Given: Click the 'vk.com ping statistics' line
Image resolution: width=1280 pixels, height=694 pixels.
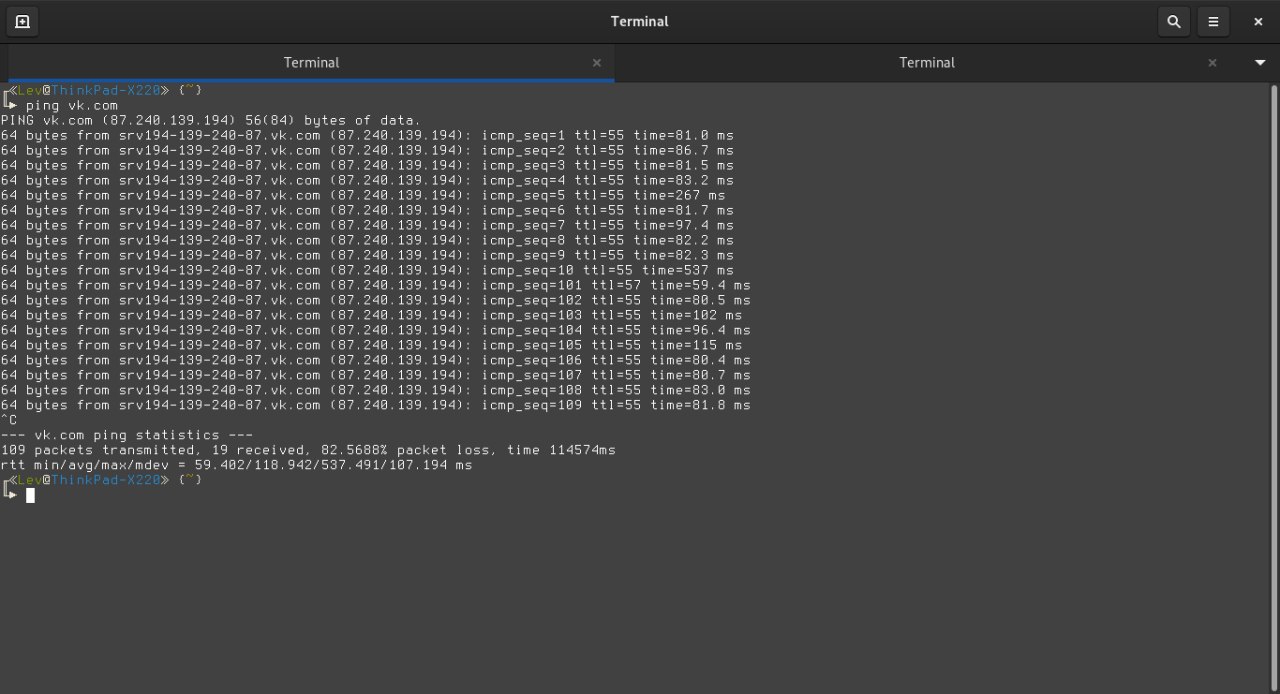Looking at the screenshot, I should point(127,435).
